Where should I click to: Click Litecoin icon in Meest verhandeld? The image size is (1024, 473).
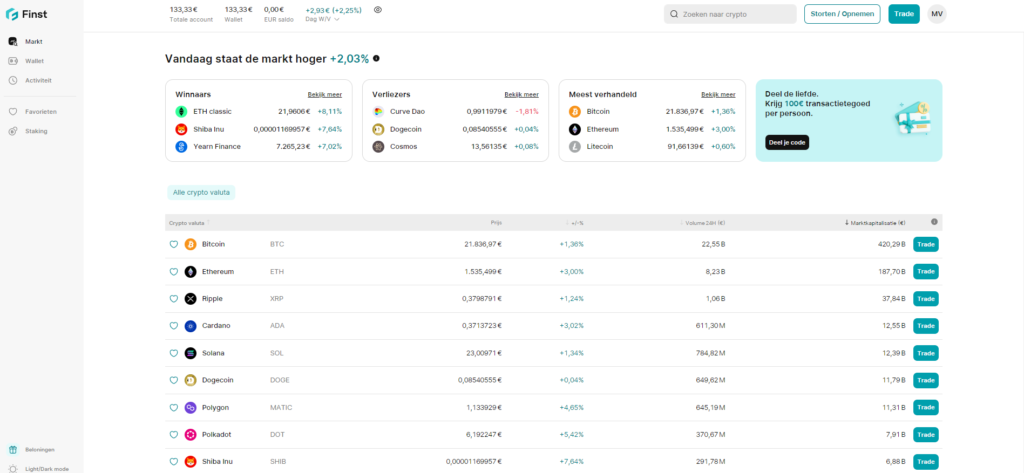pos(575,147)
